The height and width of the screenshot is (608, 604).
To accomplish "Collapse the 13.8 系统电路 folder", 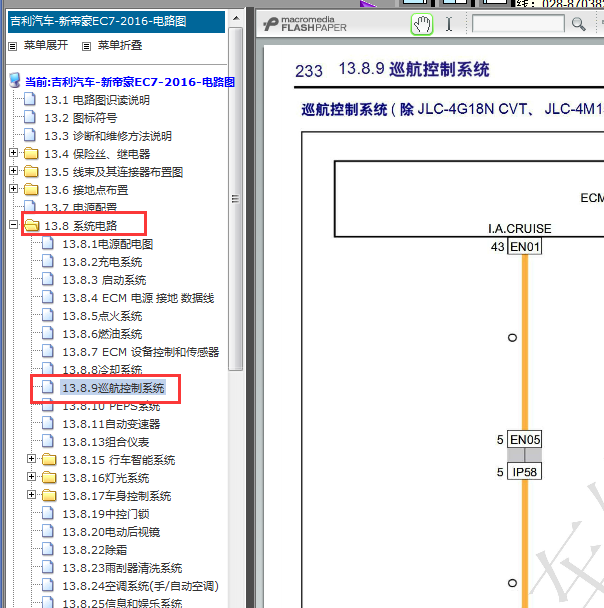I will [x=14, y=225].
